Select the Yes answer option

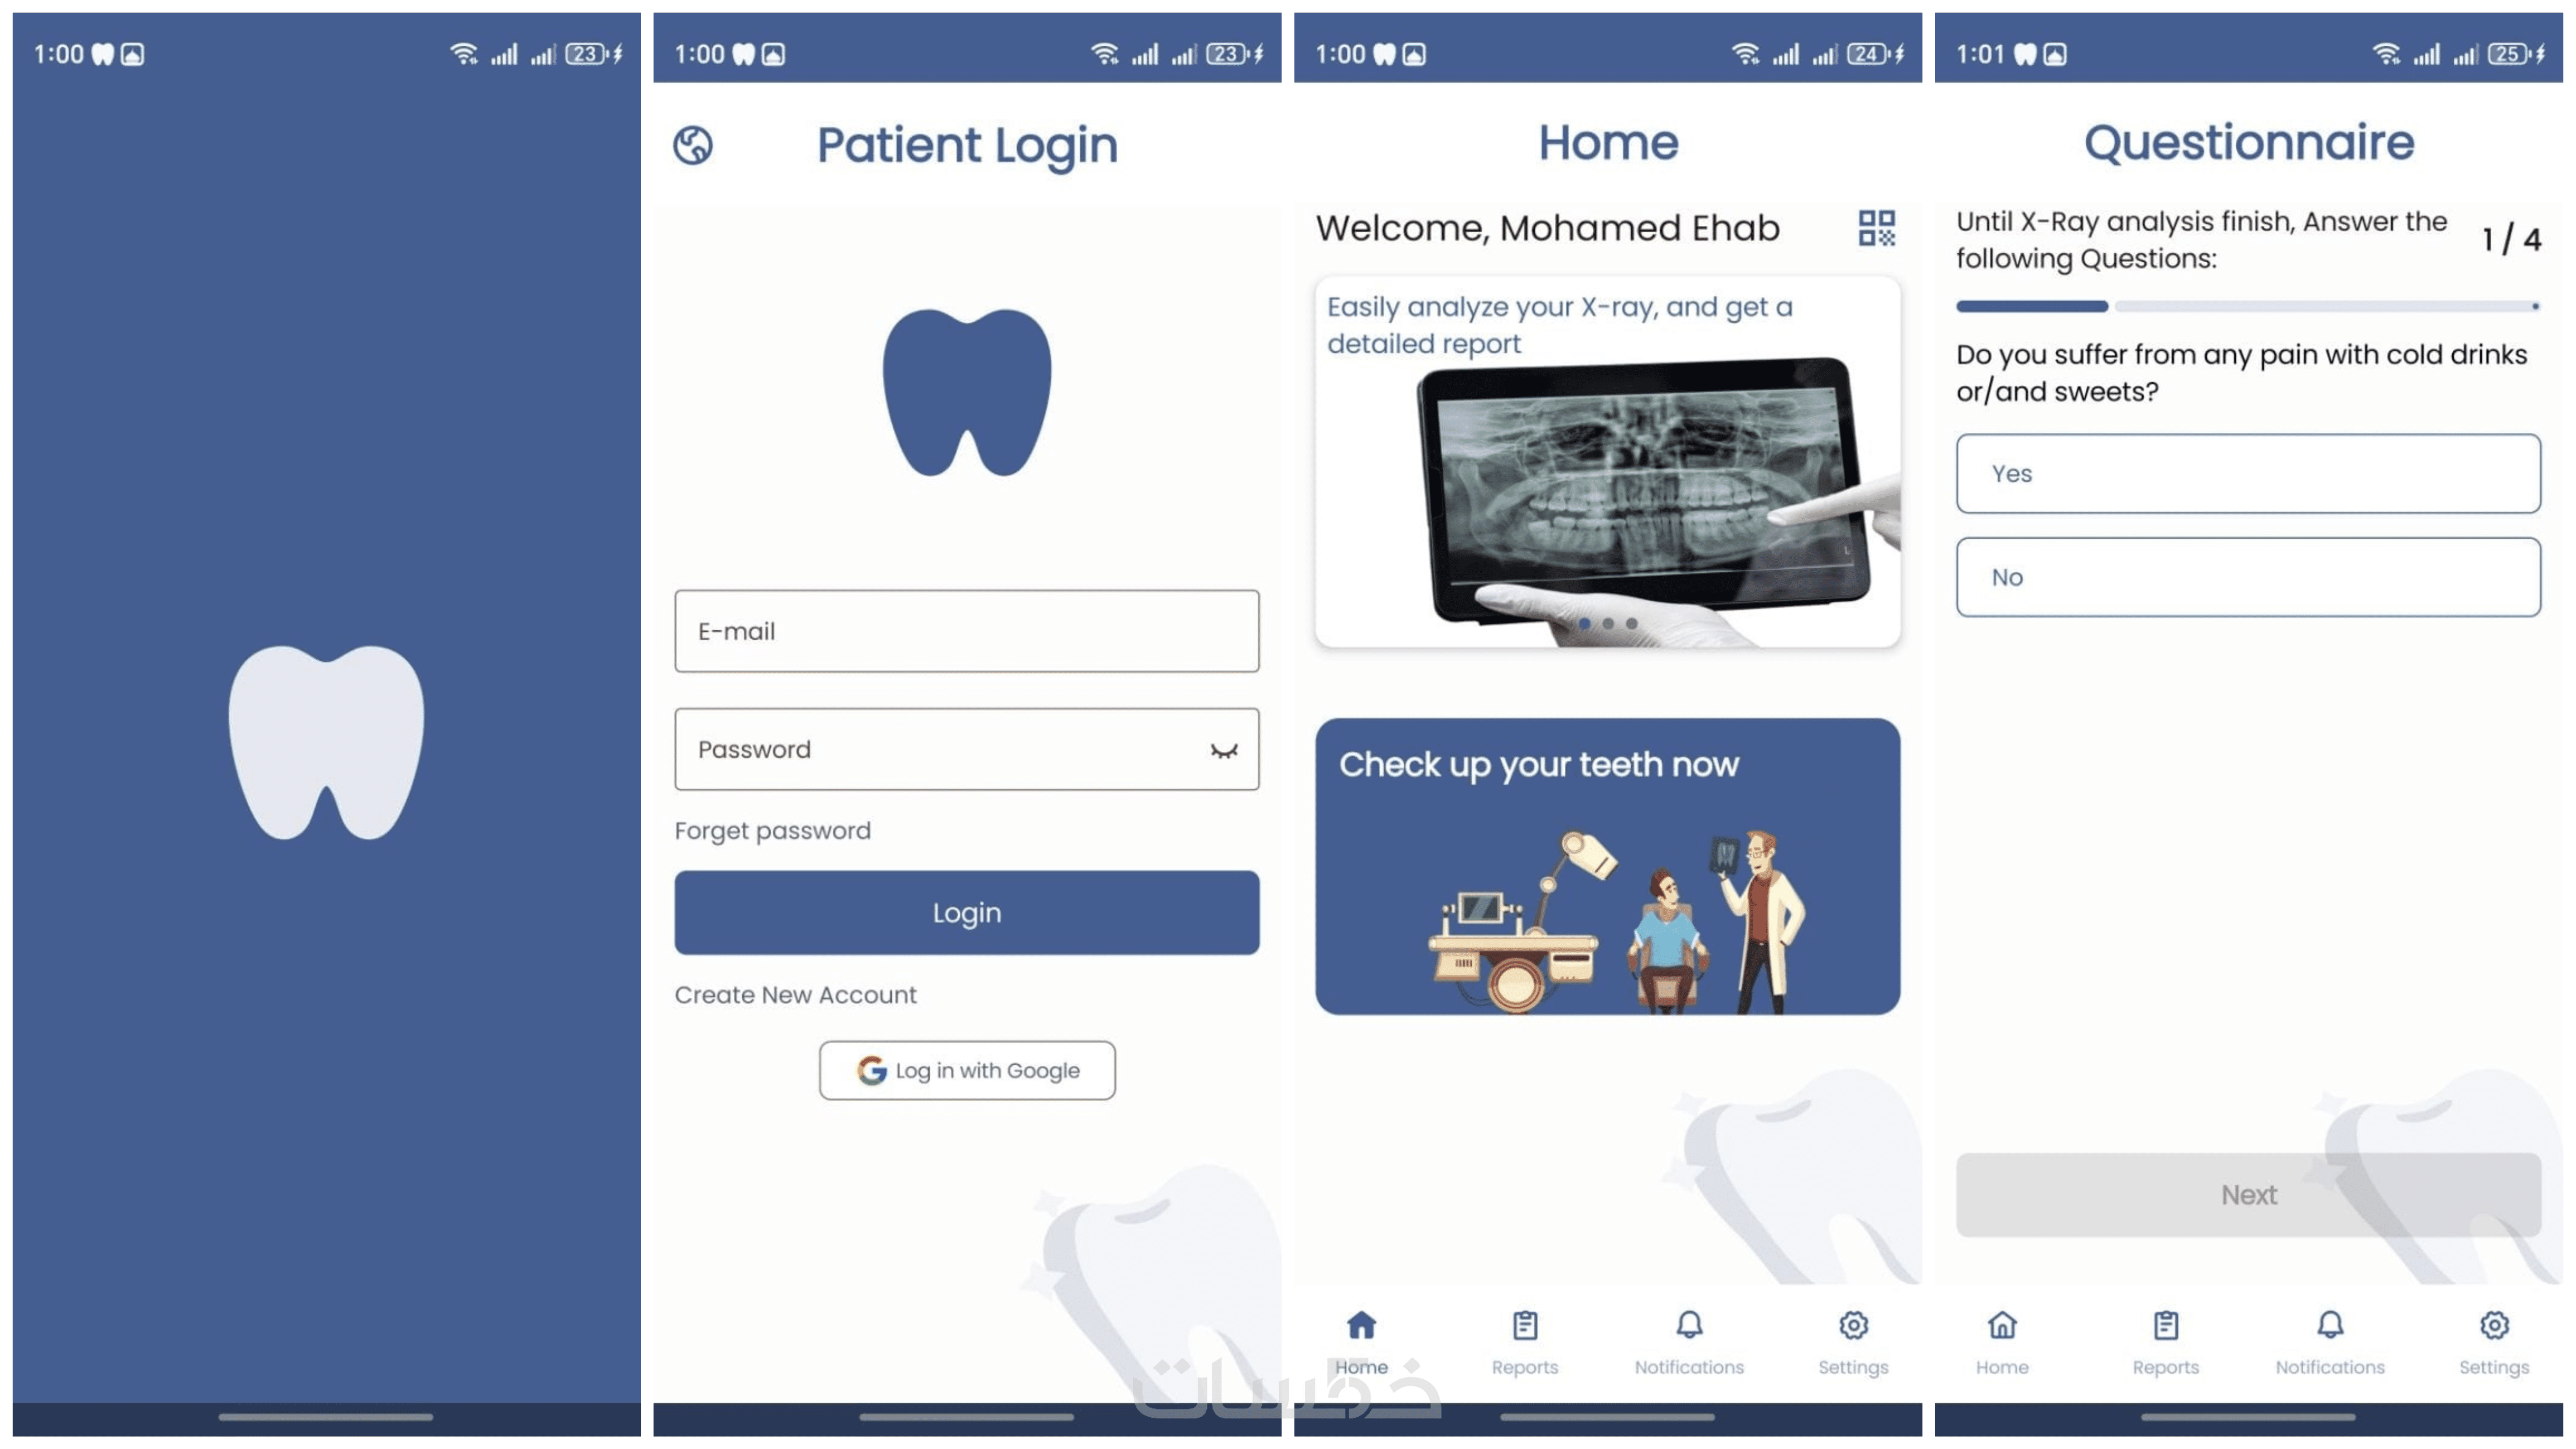coord(2247,474)
